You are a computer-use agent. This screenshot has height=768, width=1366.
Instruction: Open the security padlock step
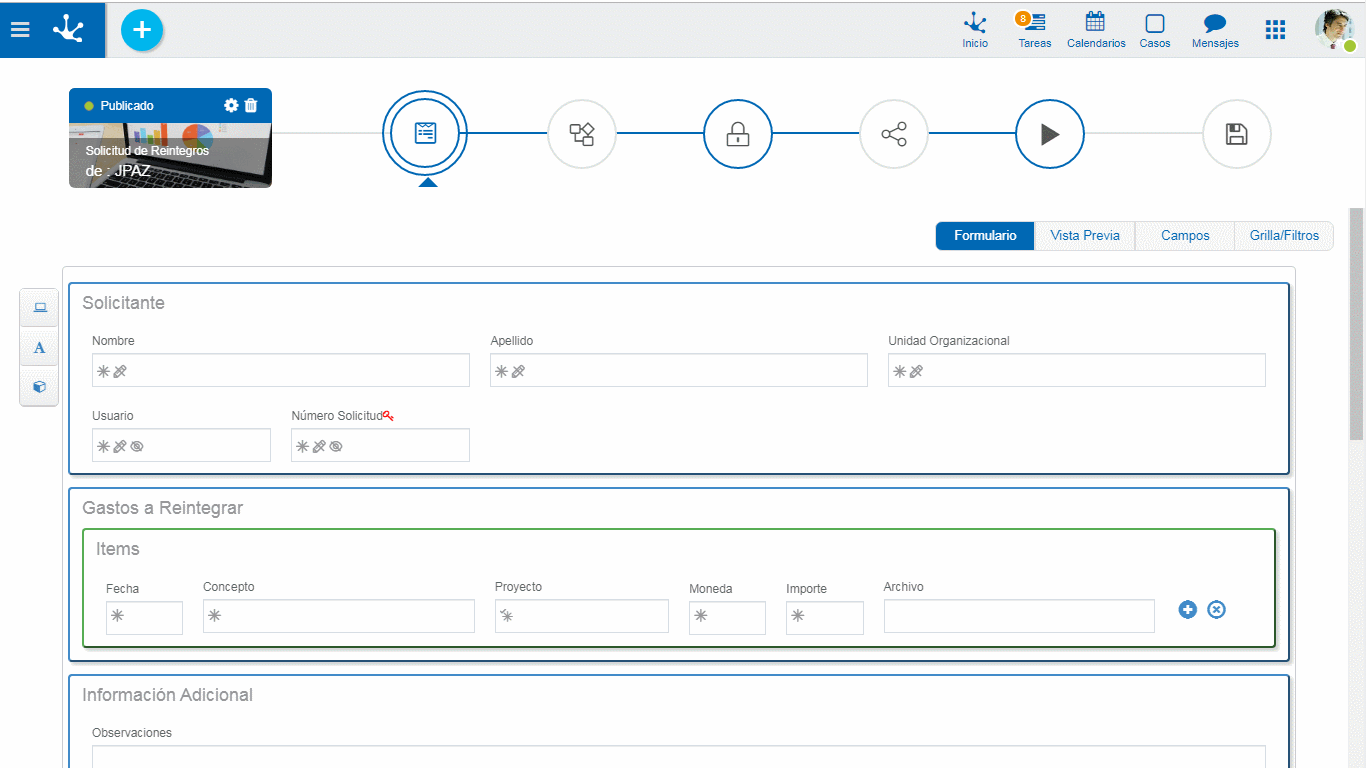pos(738,134)
